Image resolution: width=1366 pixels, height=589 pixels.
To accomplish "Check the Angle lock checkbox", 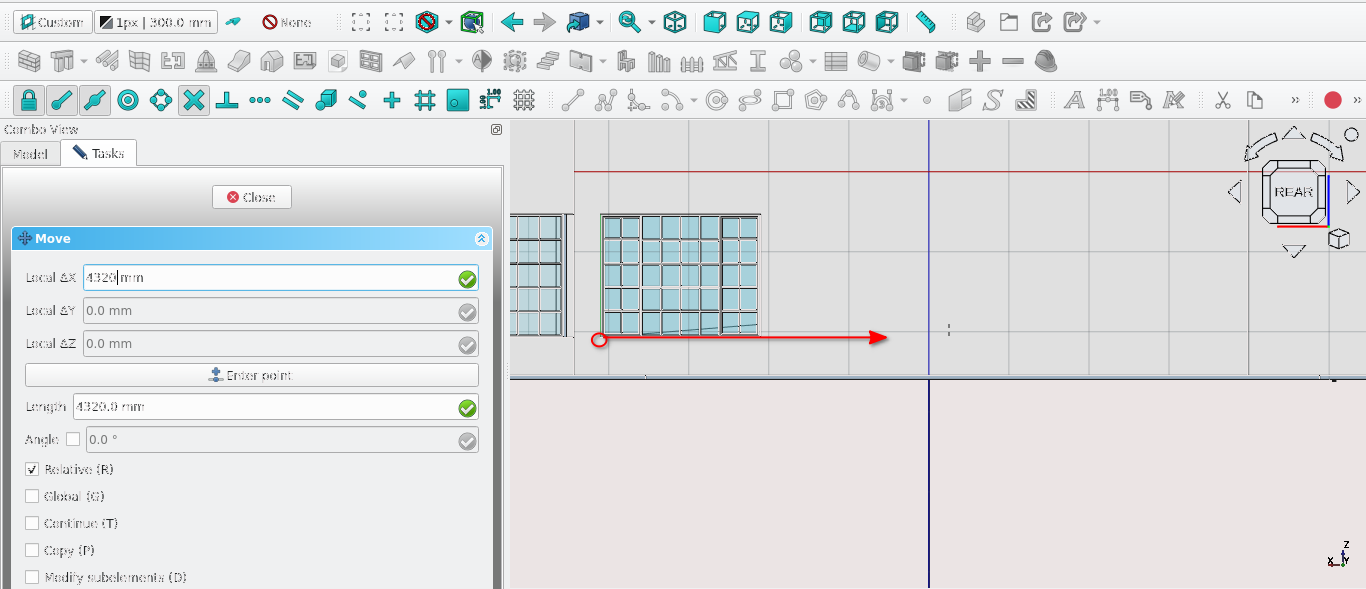I will 73,440.
